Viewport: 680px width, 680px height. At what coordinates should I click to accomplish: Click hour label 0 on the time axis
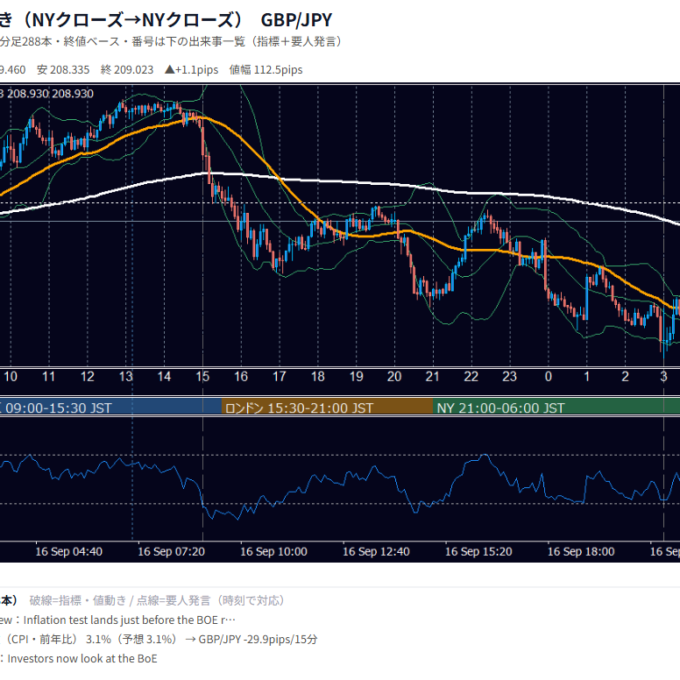pos(548,376)
